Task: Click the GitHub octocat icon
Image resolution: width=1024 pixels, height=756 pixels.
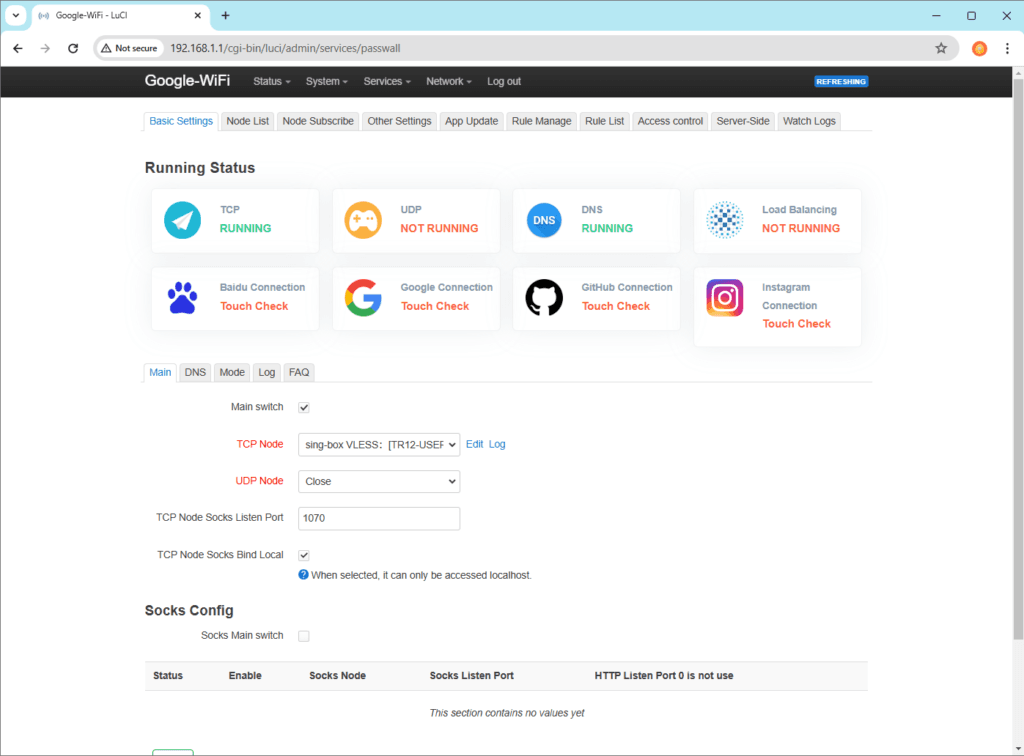Action: point(544,298)
